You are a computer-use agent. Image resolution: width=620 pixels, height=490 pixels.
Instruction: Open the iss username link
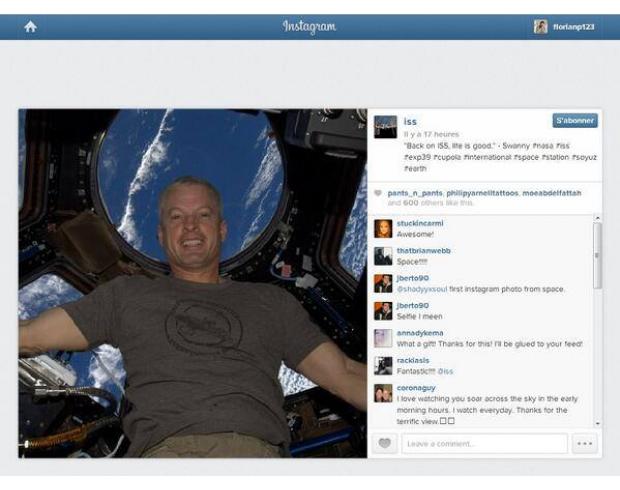[410, 121]
